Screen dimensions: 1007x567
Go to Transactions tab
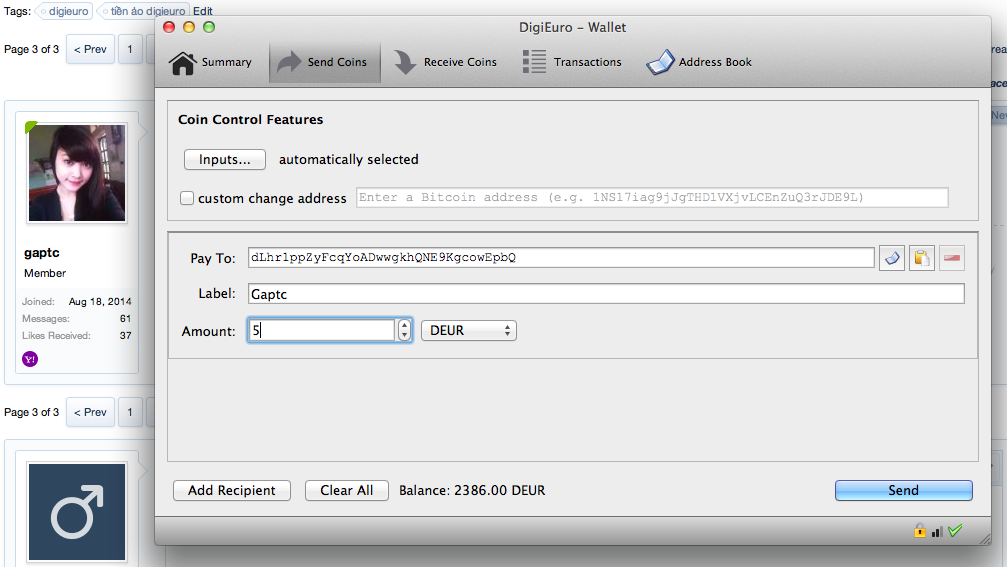coord(572,62)
